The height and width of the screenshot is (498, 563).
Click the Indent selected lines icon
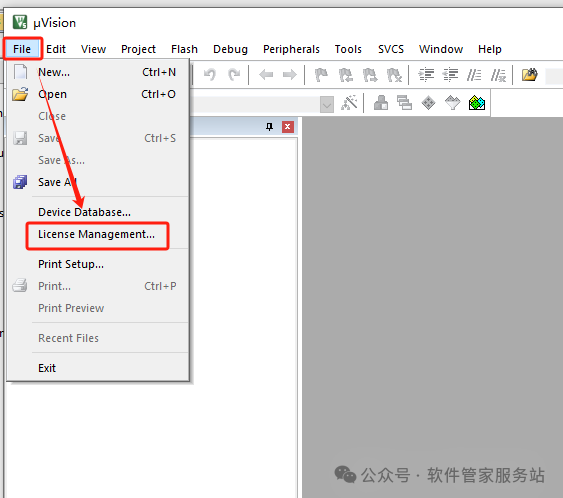coord(426,75)
